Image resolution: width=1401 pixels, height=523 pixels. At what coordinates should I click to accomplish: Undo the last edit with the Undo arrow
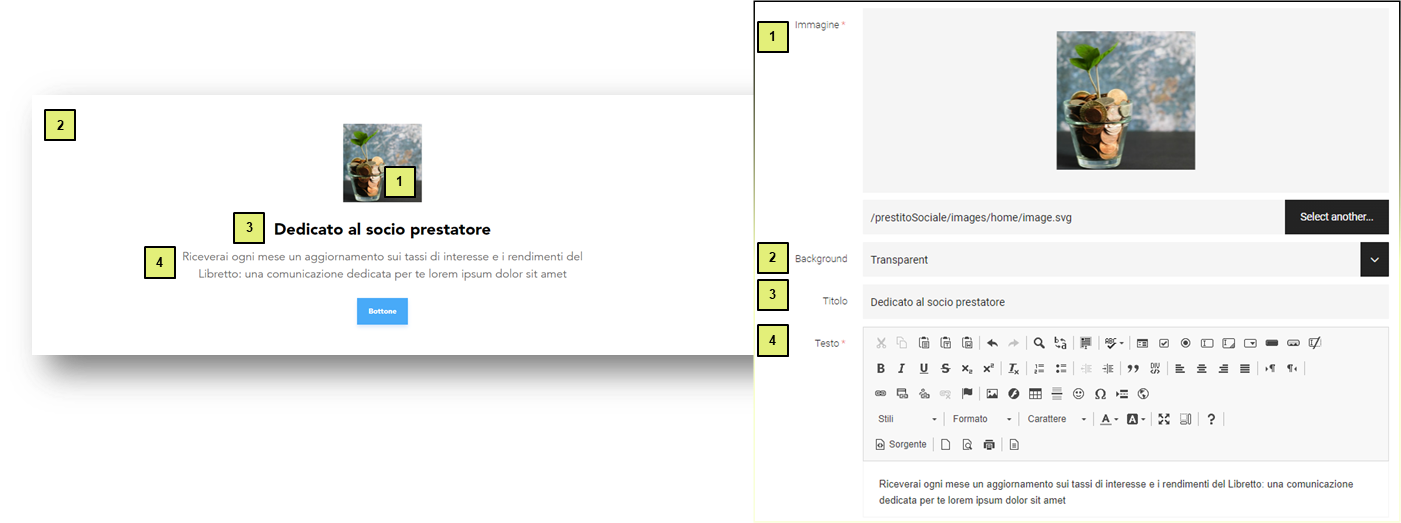992,343
